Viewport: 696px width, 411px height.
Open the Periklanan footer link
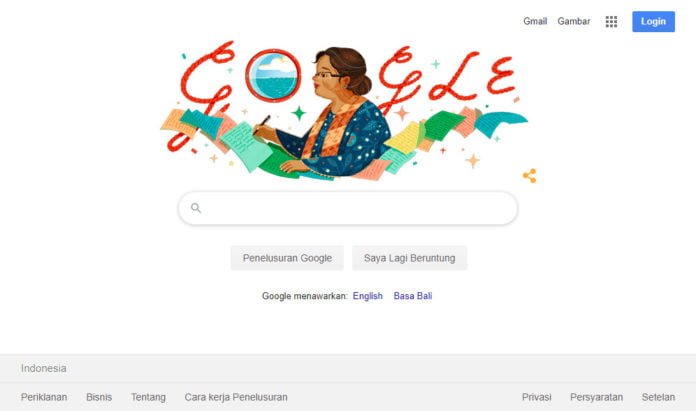(x=44, y=397)
